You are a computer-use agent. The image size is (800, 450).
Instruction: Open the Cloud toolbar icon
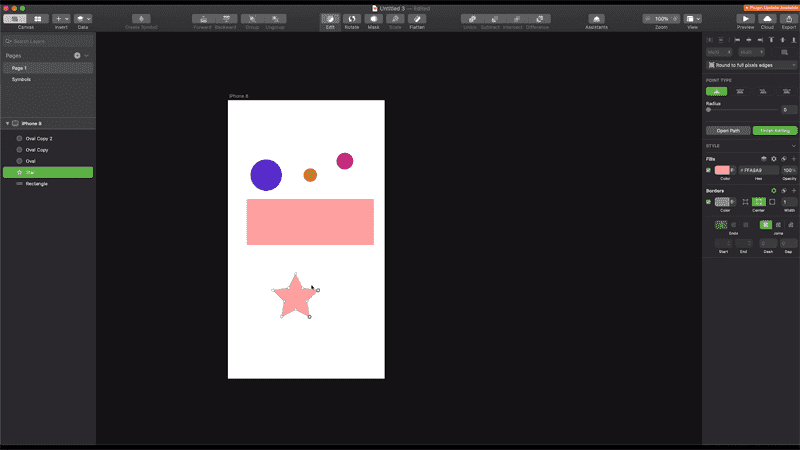click(x=767, y=19)
